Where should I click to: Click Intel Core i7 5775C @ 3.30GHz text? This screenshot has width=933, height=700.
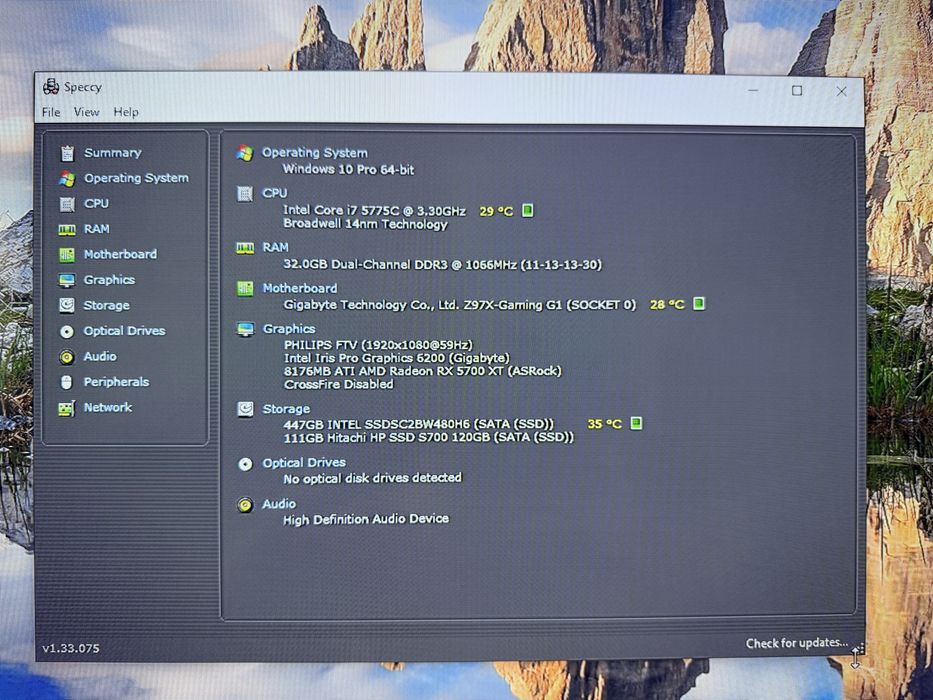pyautogui.click(x=374, y=210)
